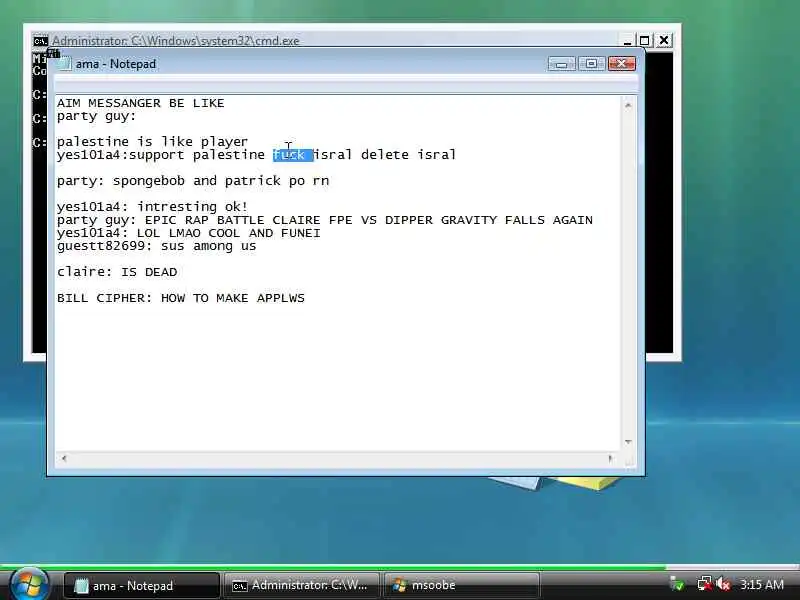800x600 pixels.
Task: Click the Notepad icon in ama title bar
Action: (63, 63)
